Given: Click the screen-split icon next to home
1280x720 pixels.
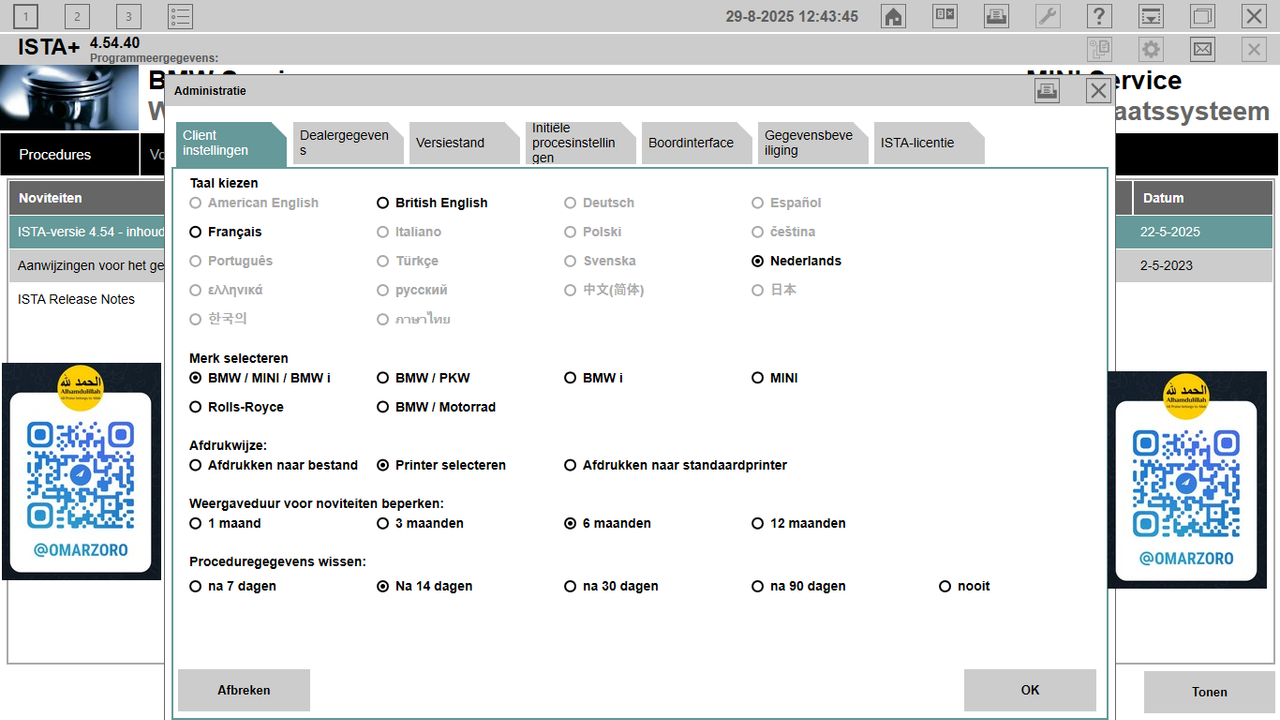Looking at the screenshot, I should 945,16.
